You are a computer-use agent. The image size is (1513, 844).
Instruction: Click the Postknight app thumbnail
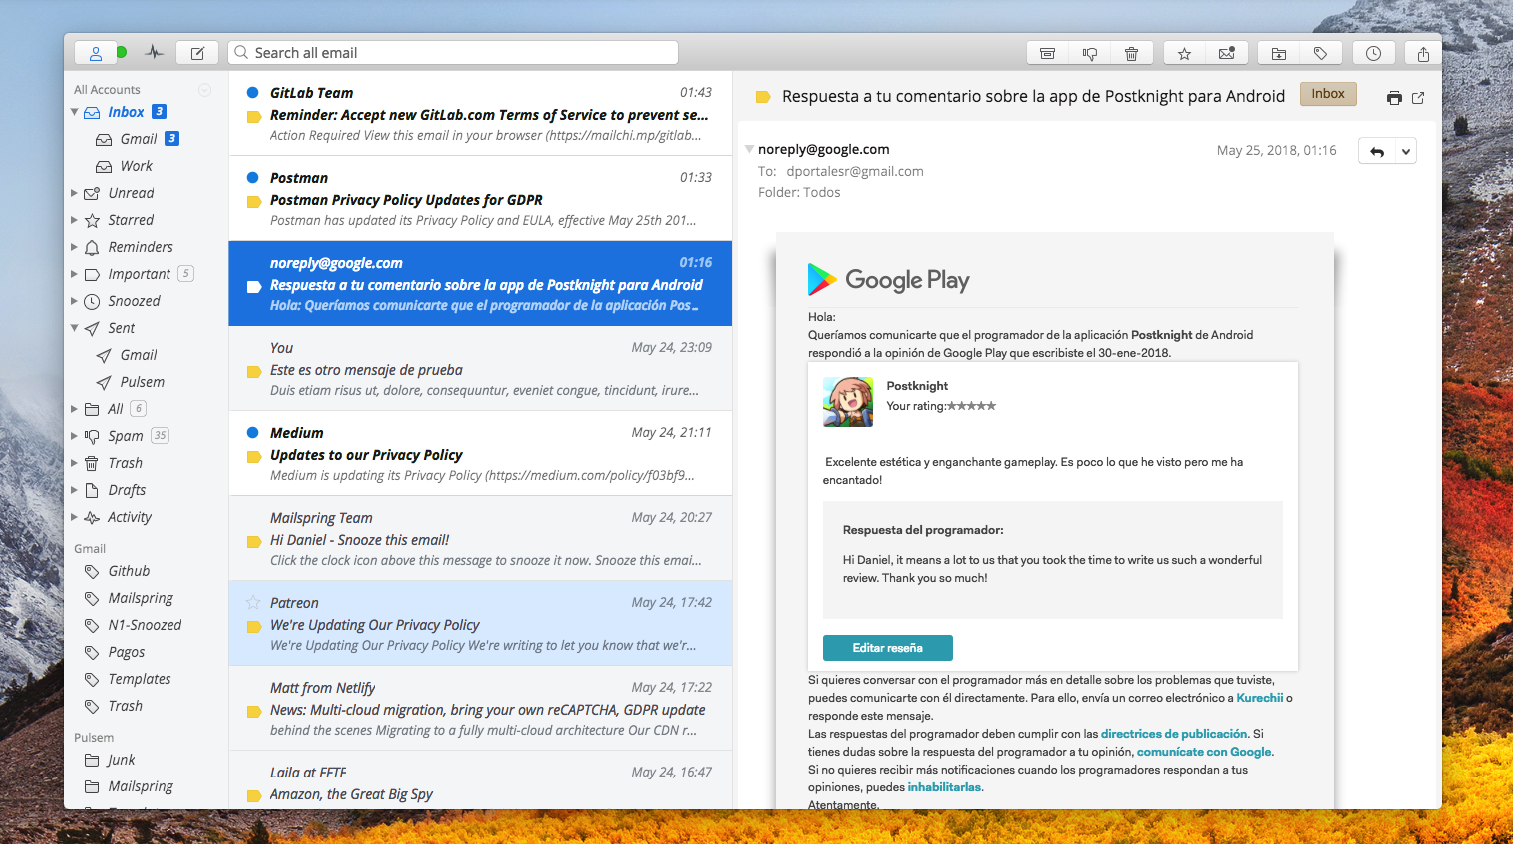click(848, 402)
